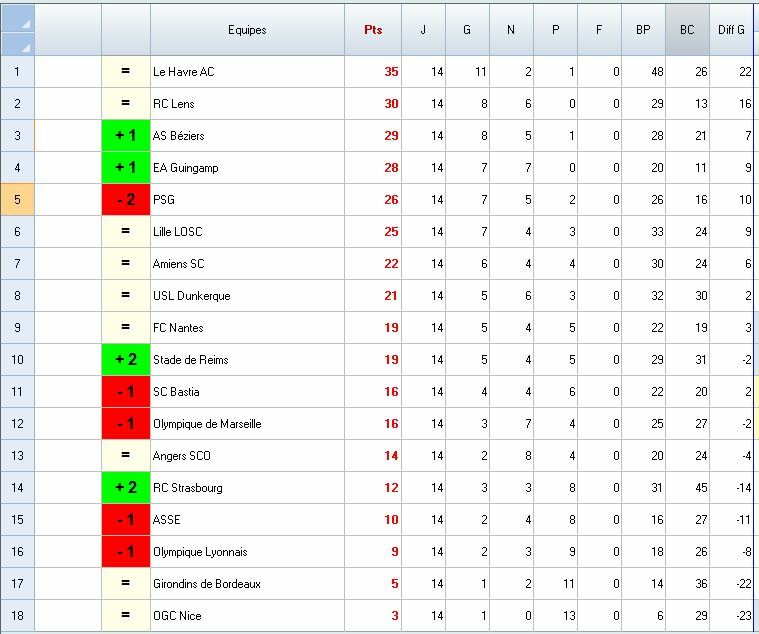Click the BP column header
This screenshot has height=634, width=759.
click(643, 30)
